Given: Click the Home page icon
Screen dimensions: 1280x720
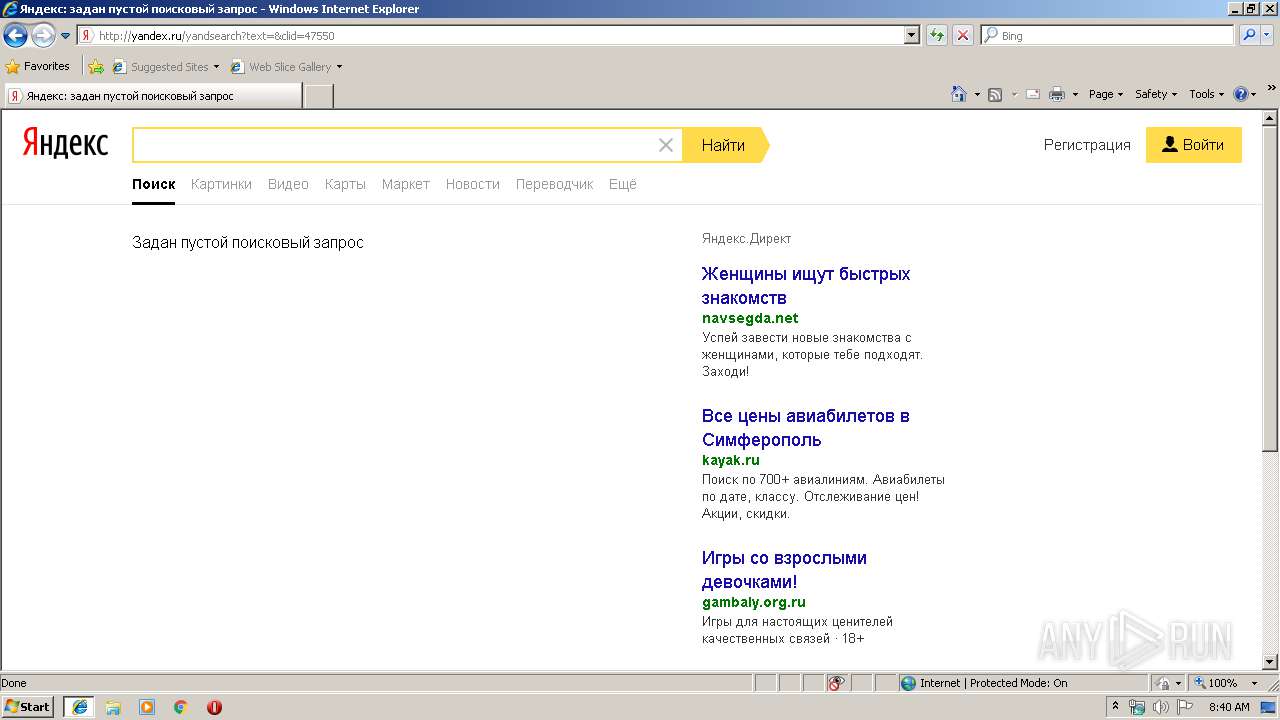Looking at the screenshot, I should (959, 94).
